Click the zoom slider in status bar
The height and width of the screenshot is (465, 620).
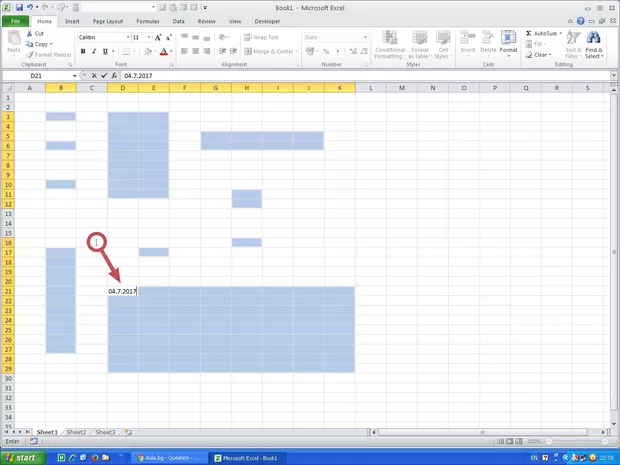577,441
